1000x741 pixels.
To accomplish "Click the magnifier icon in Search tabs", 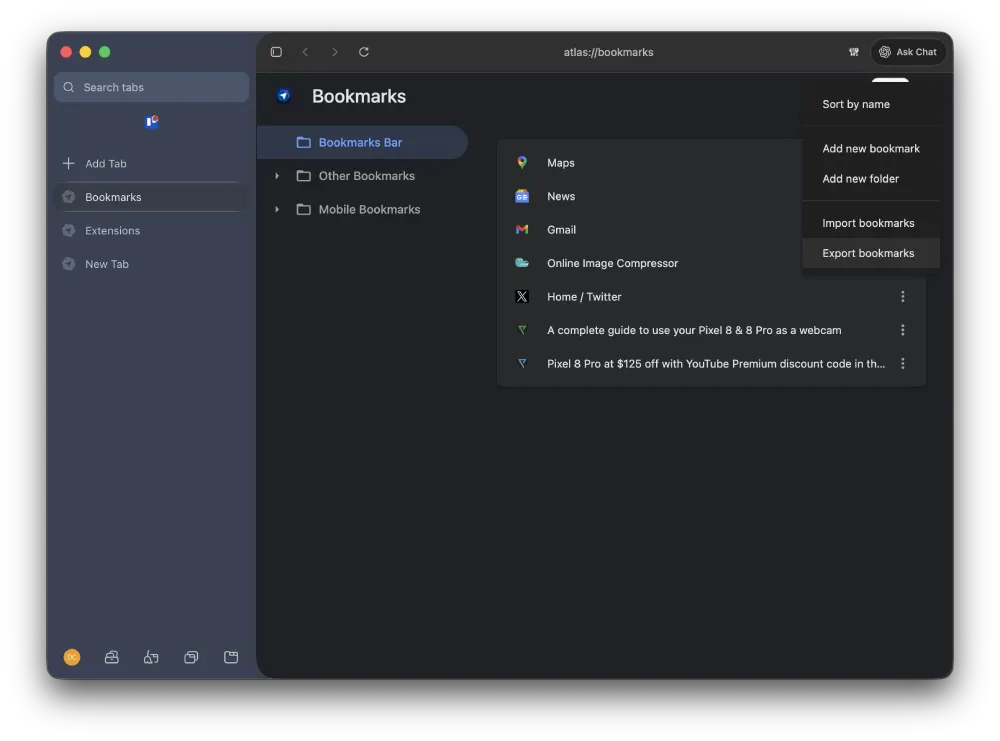I will (69, 87).
